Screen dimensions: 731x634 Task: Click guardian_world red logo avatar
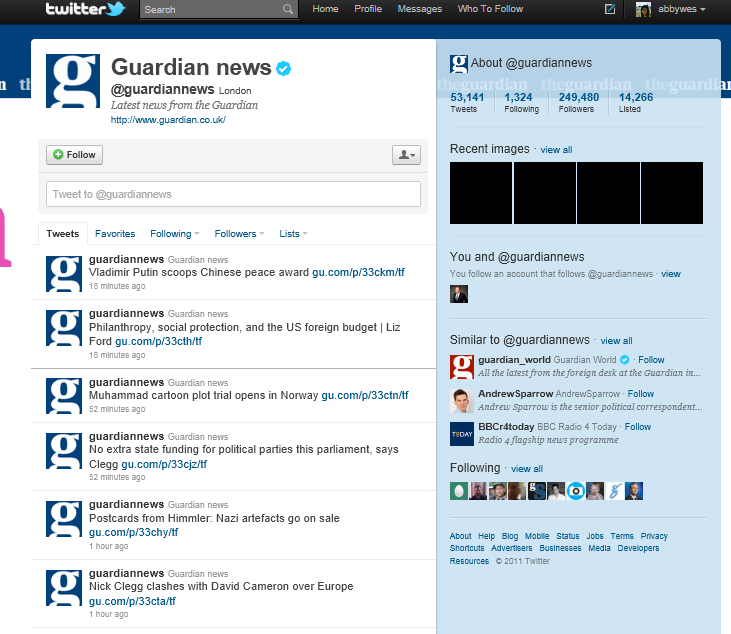[462, 366]
